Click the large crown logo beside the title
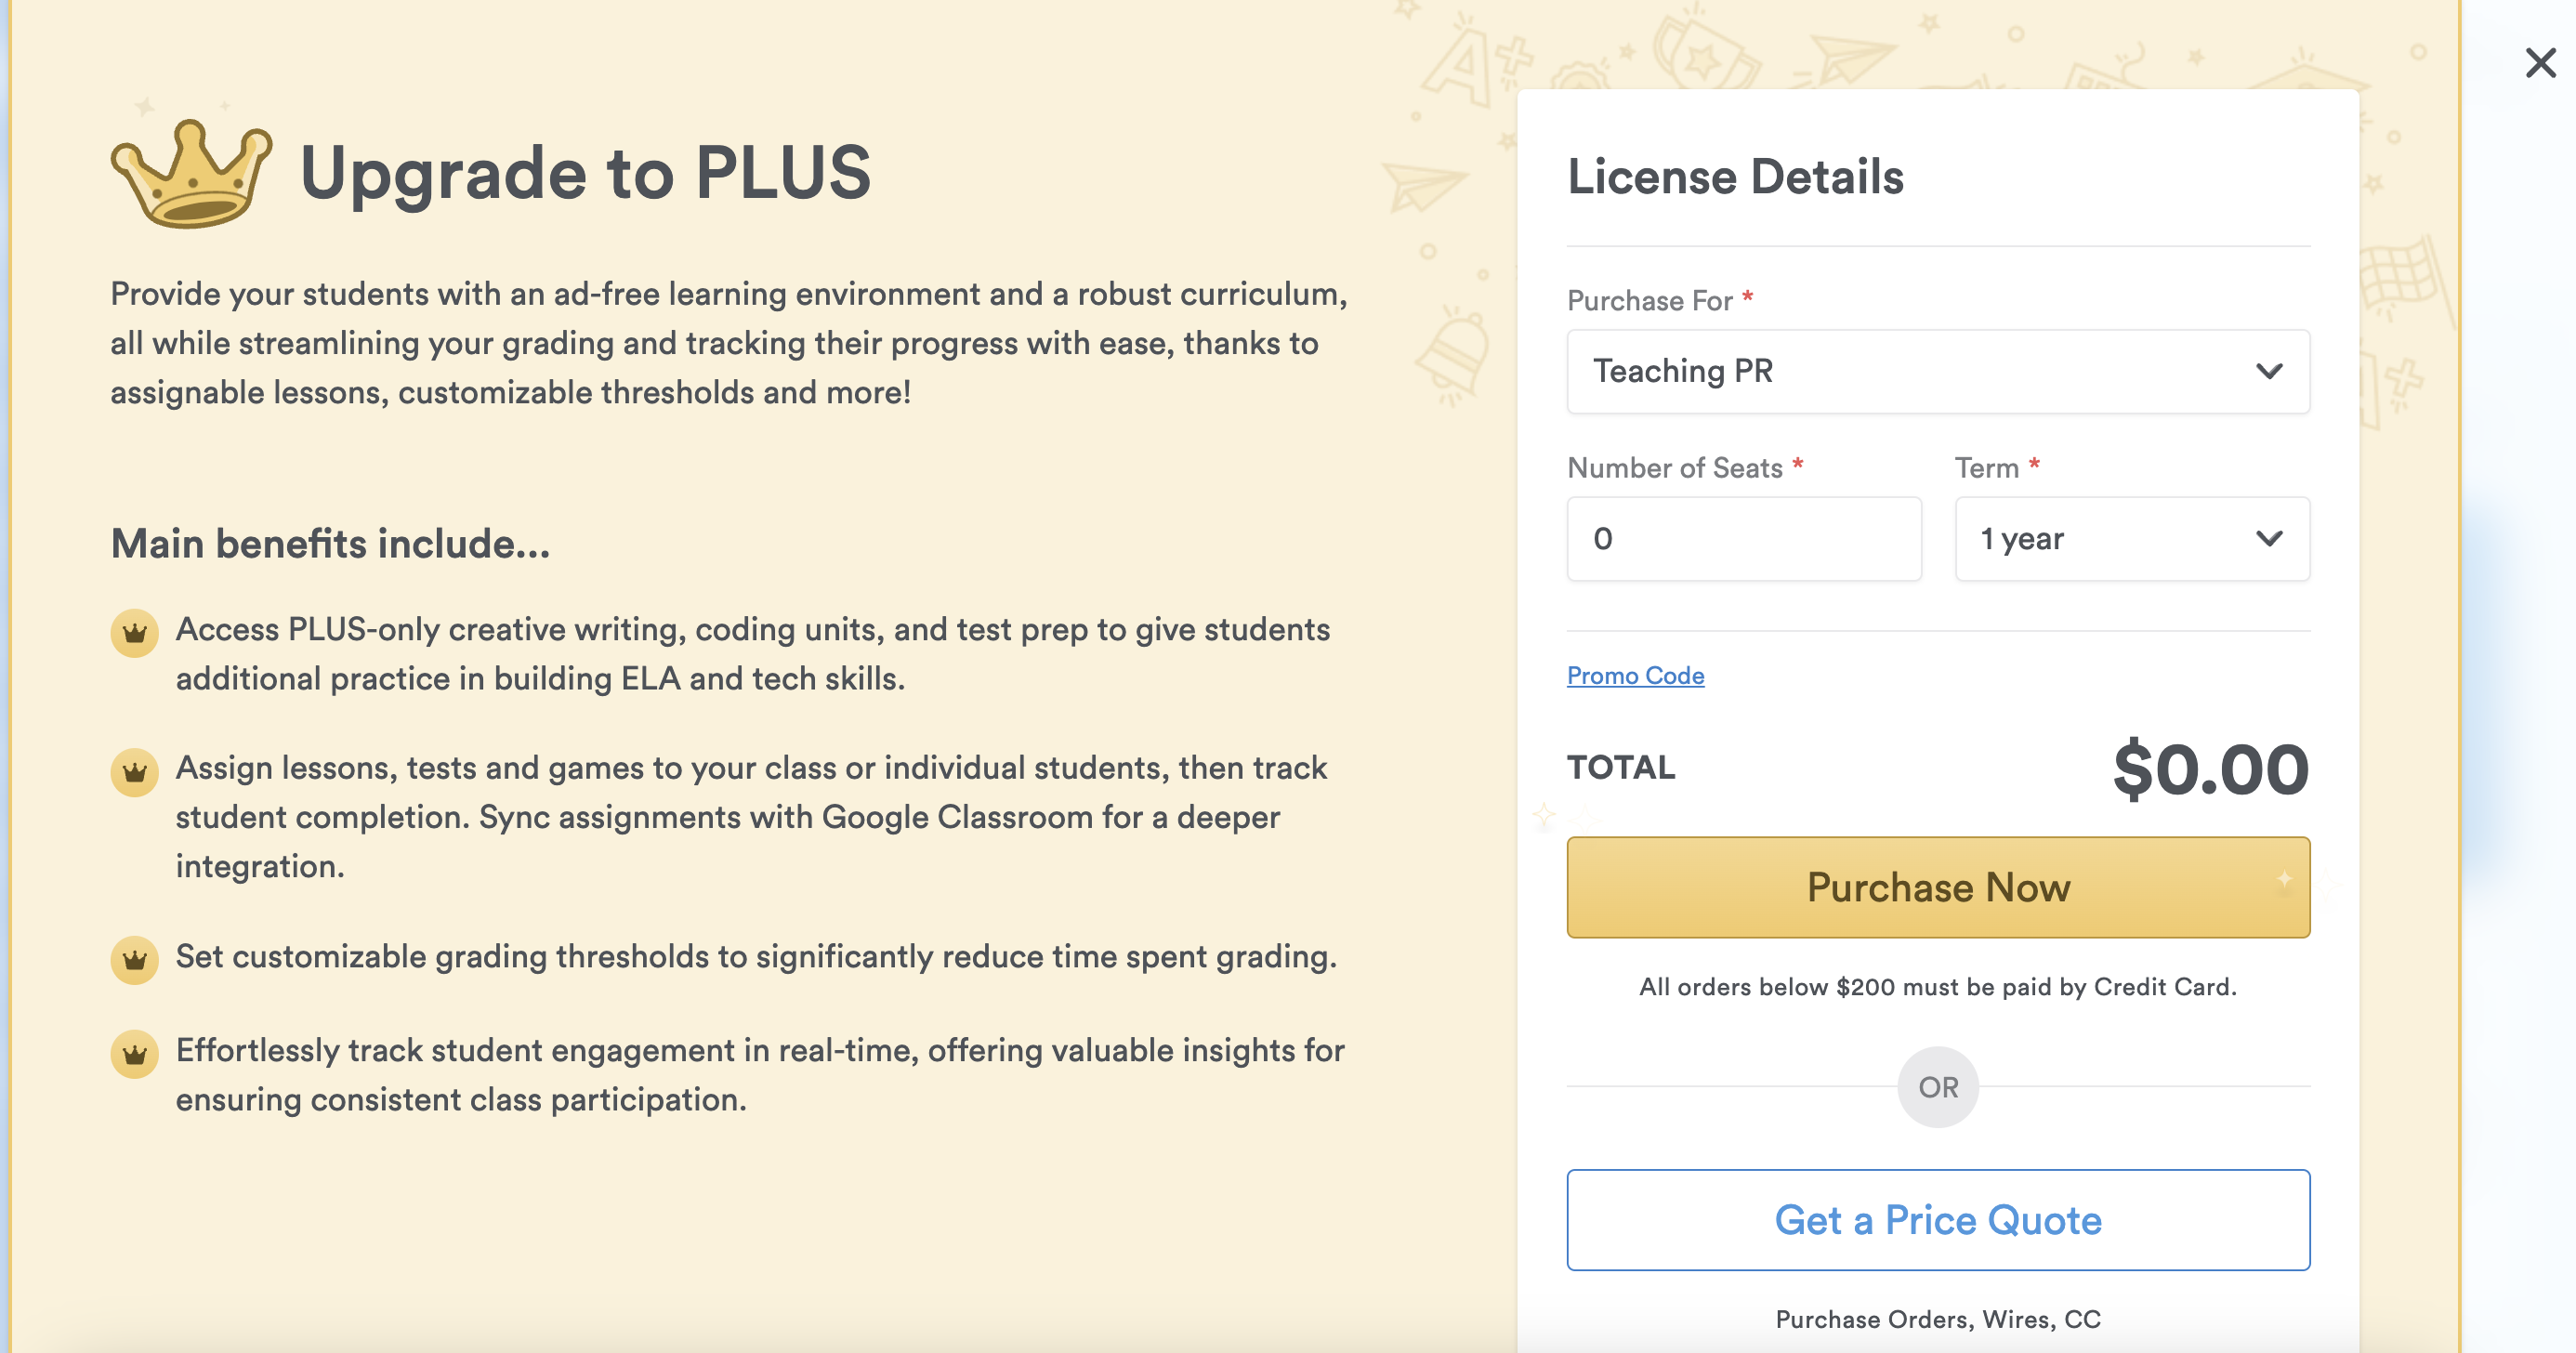 190,174
